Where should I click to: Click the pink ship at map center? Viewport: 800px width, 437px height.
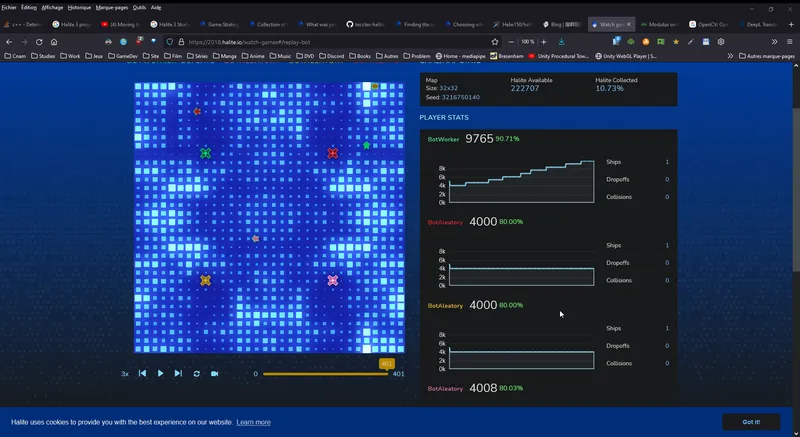pyautogui.click(x=256, y=238)
